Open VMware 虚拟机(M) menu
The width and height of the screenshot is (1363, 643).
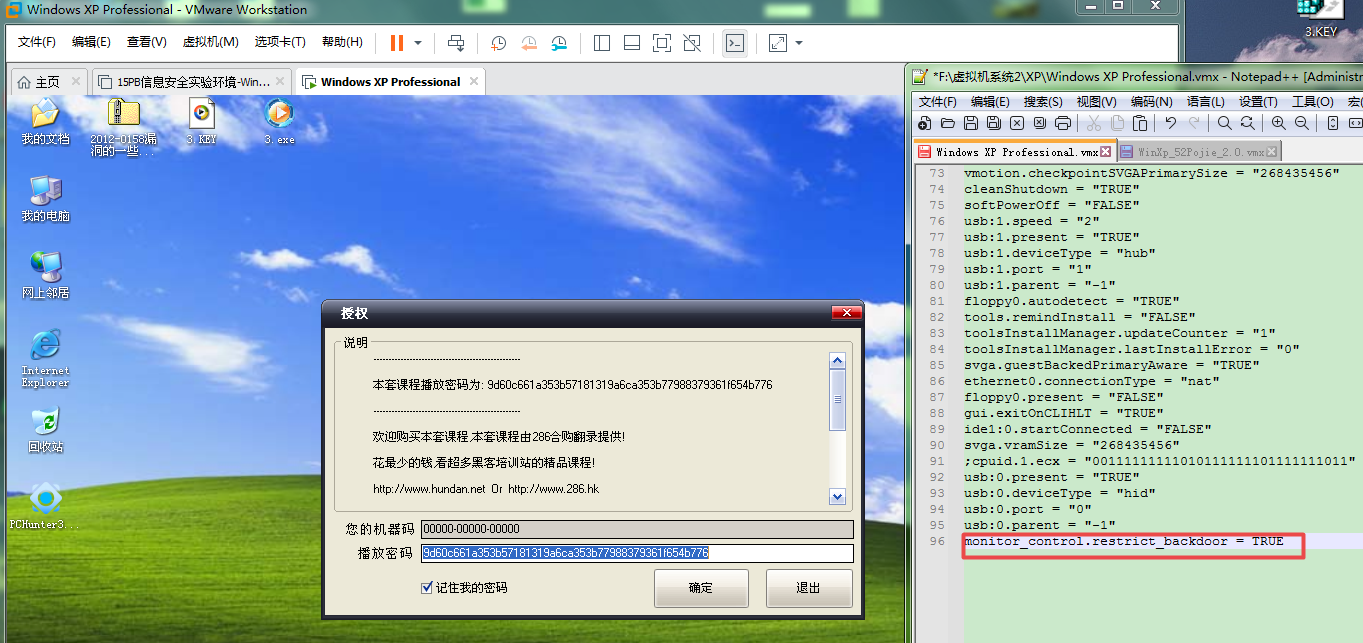point(210,42)
